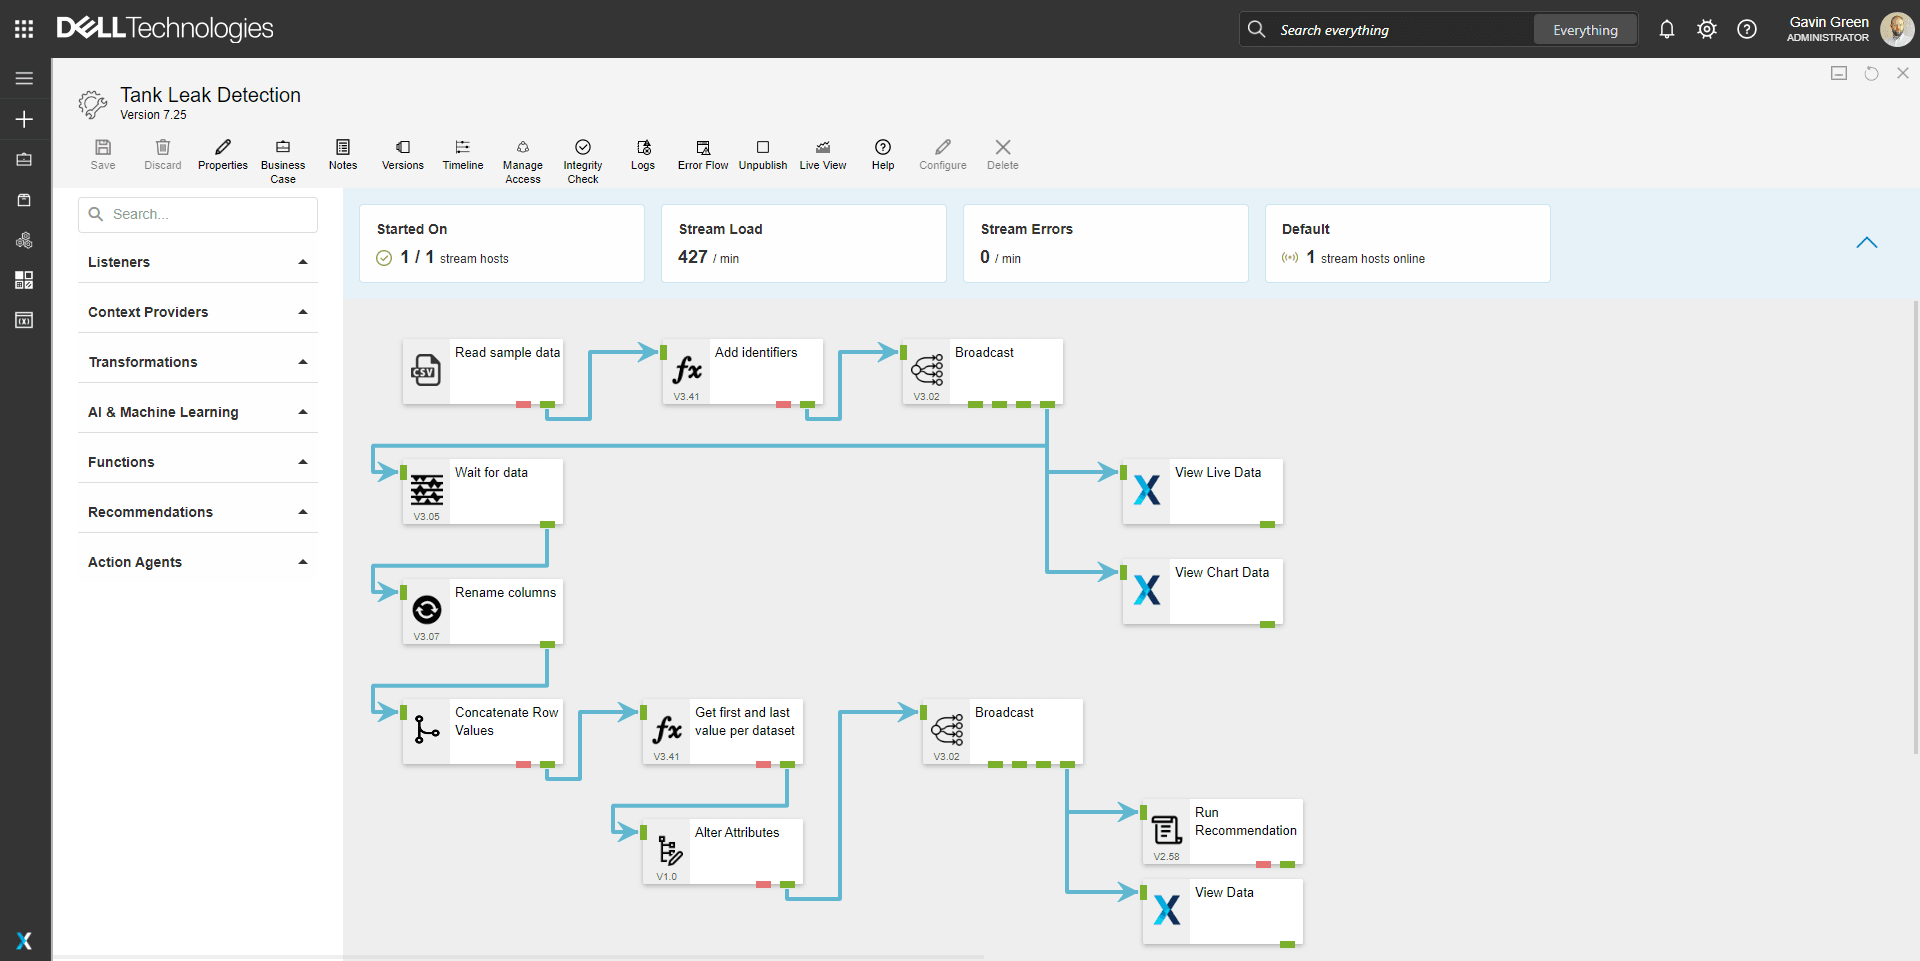Click the component search field
This screenshot has height=961, width=1920.
coord(198,214)
